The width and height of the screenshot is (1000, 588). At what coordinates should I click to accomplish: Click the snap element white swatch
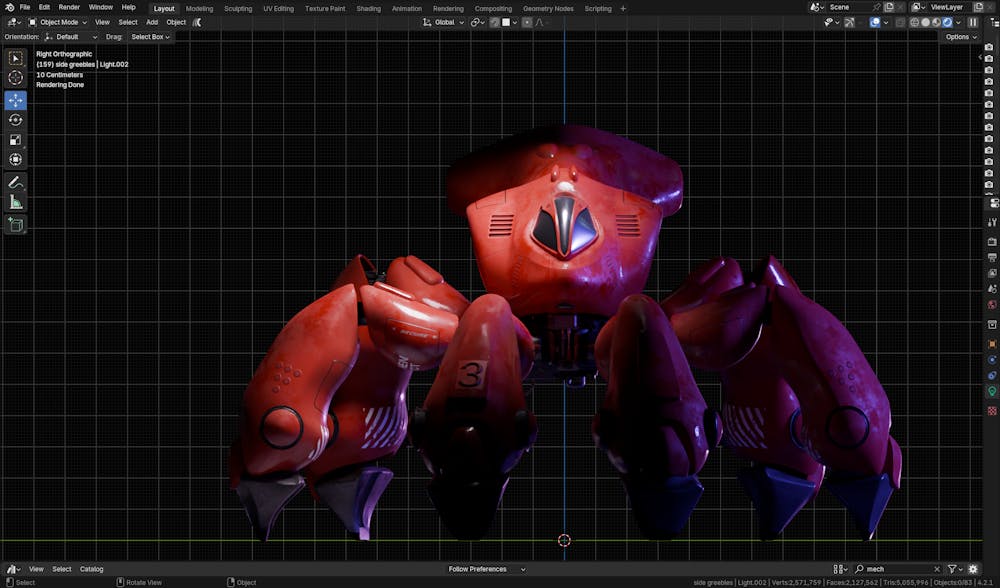pos(506,22)
